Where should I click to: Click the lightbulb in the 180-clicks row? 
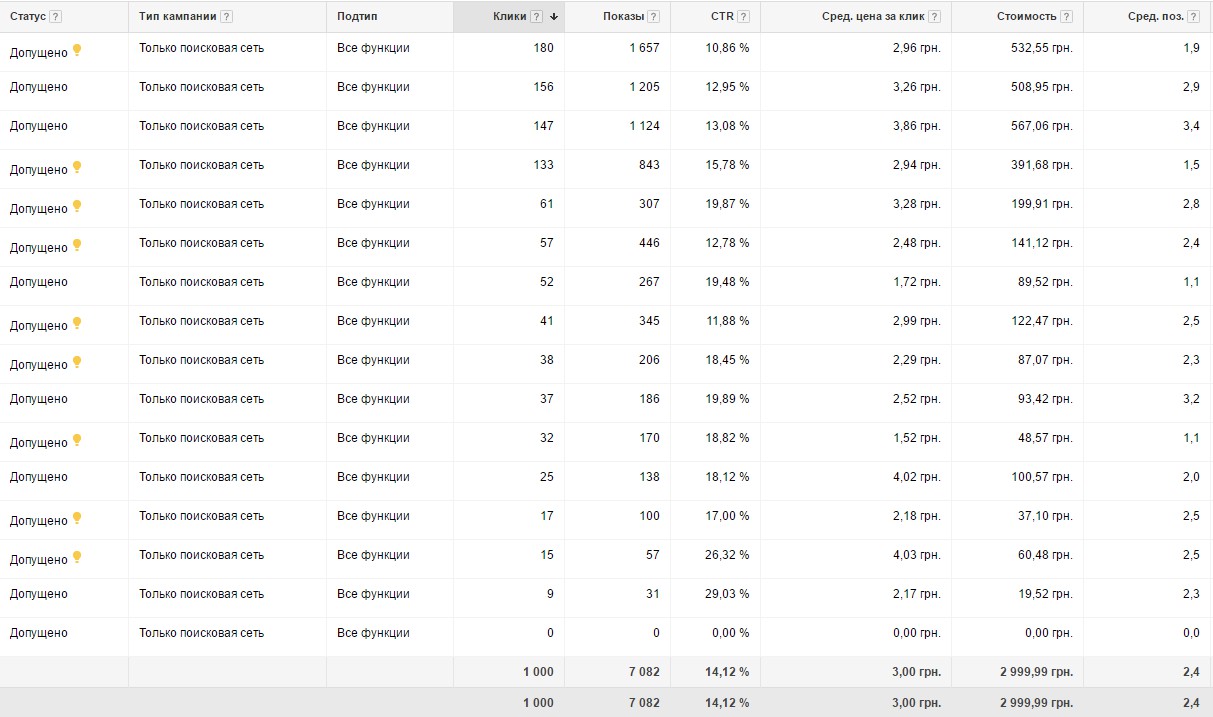(x=77, y=50)
